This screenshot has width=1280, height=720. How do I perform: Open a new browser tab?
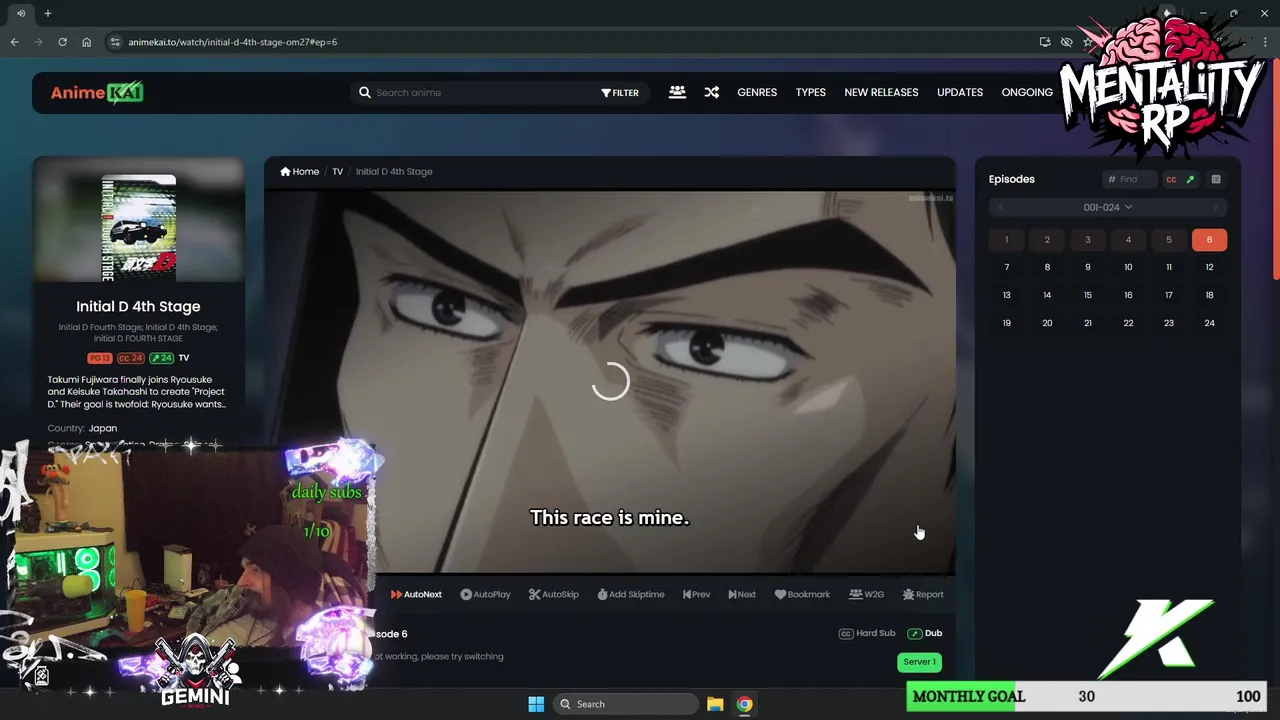(48, 13)
